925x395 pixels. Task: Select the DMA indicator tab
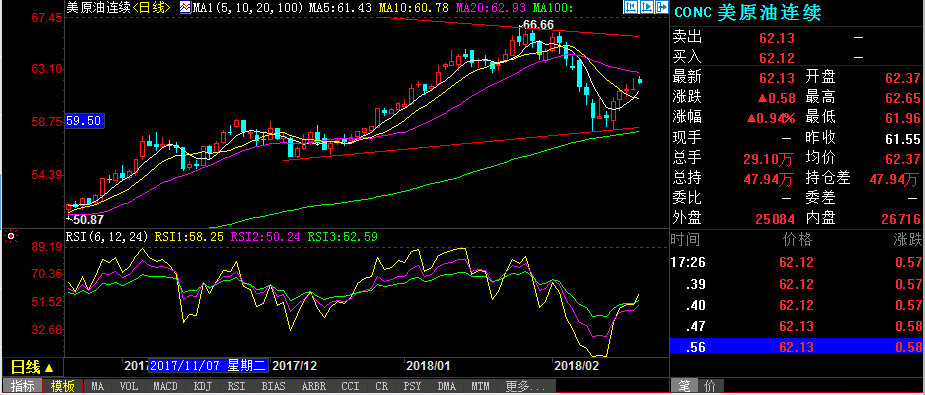(447, 387)
